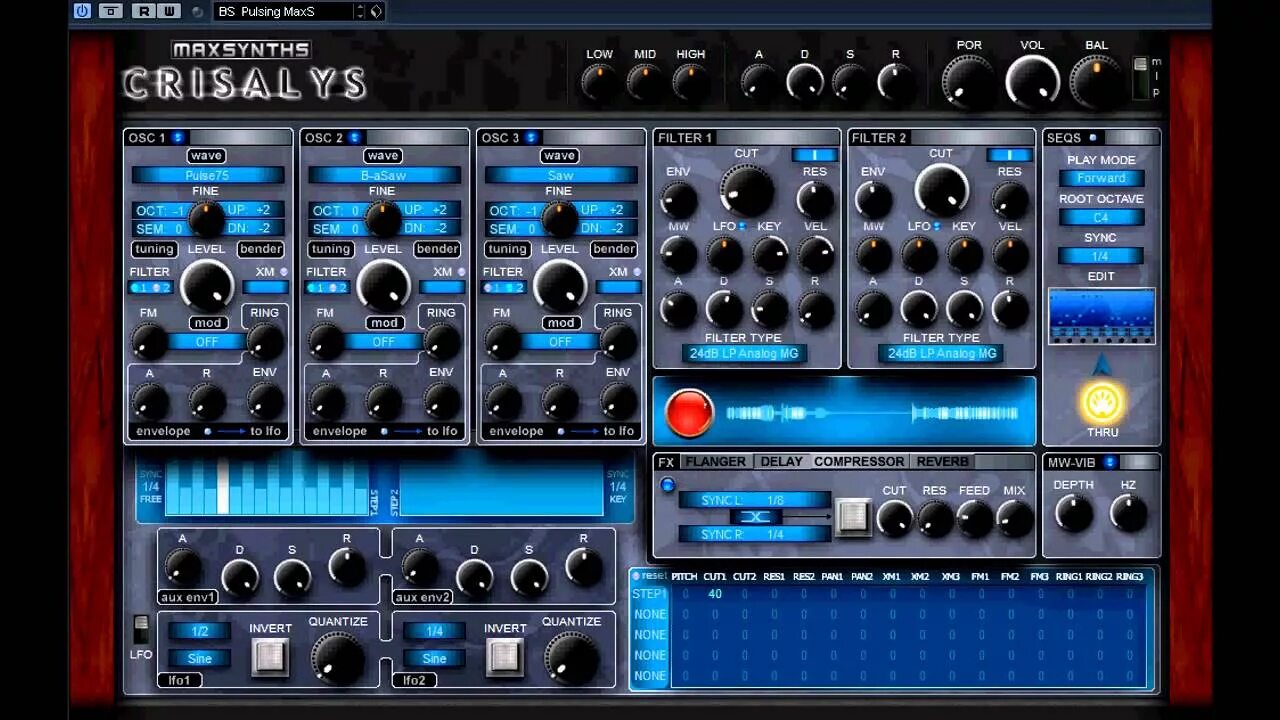Toggle OSC 1 XM indicator LED
The height and width of the screenshot is (720, 1280).
(283, 272)
